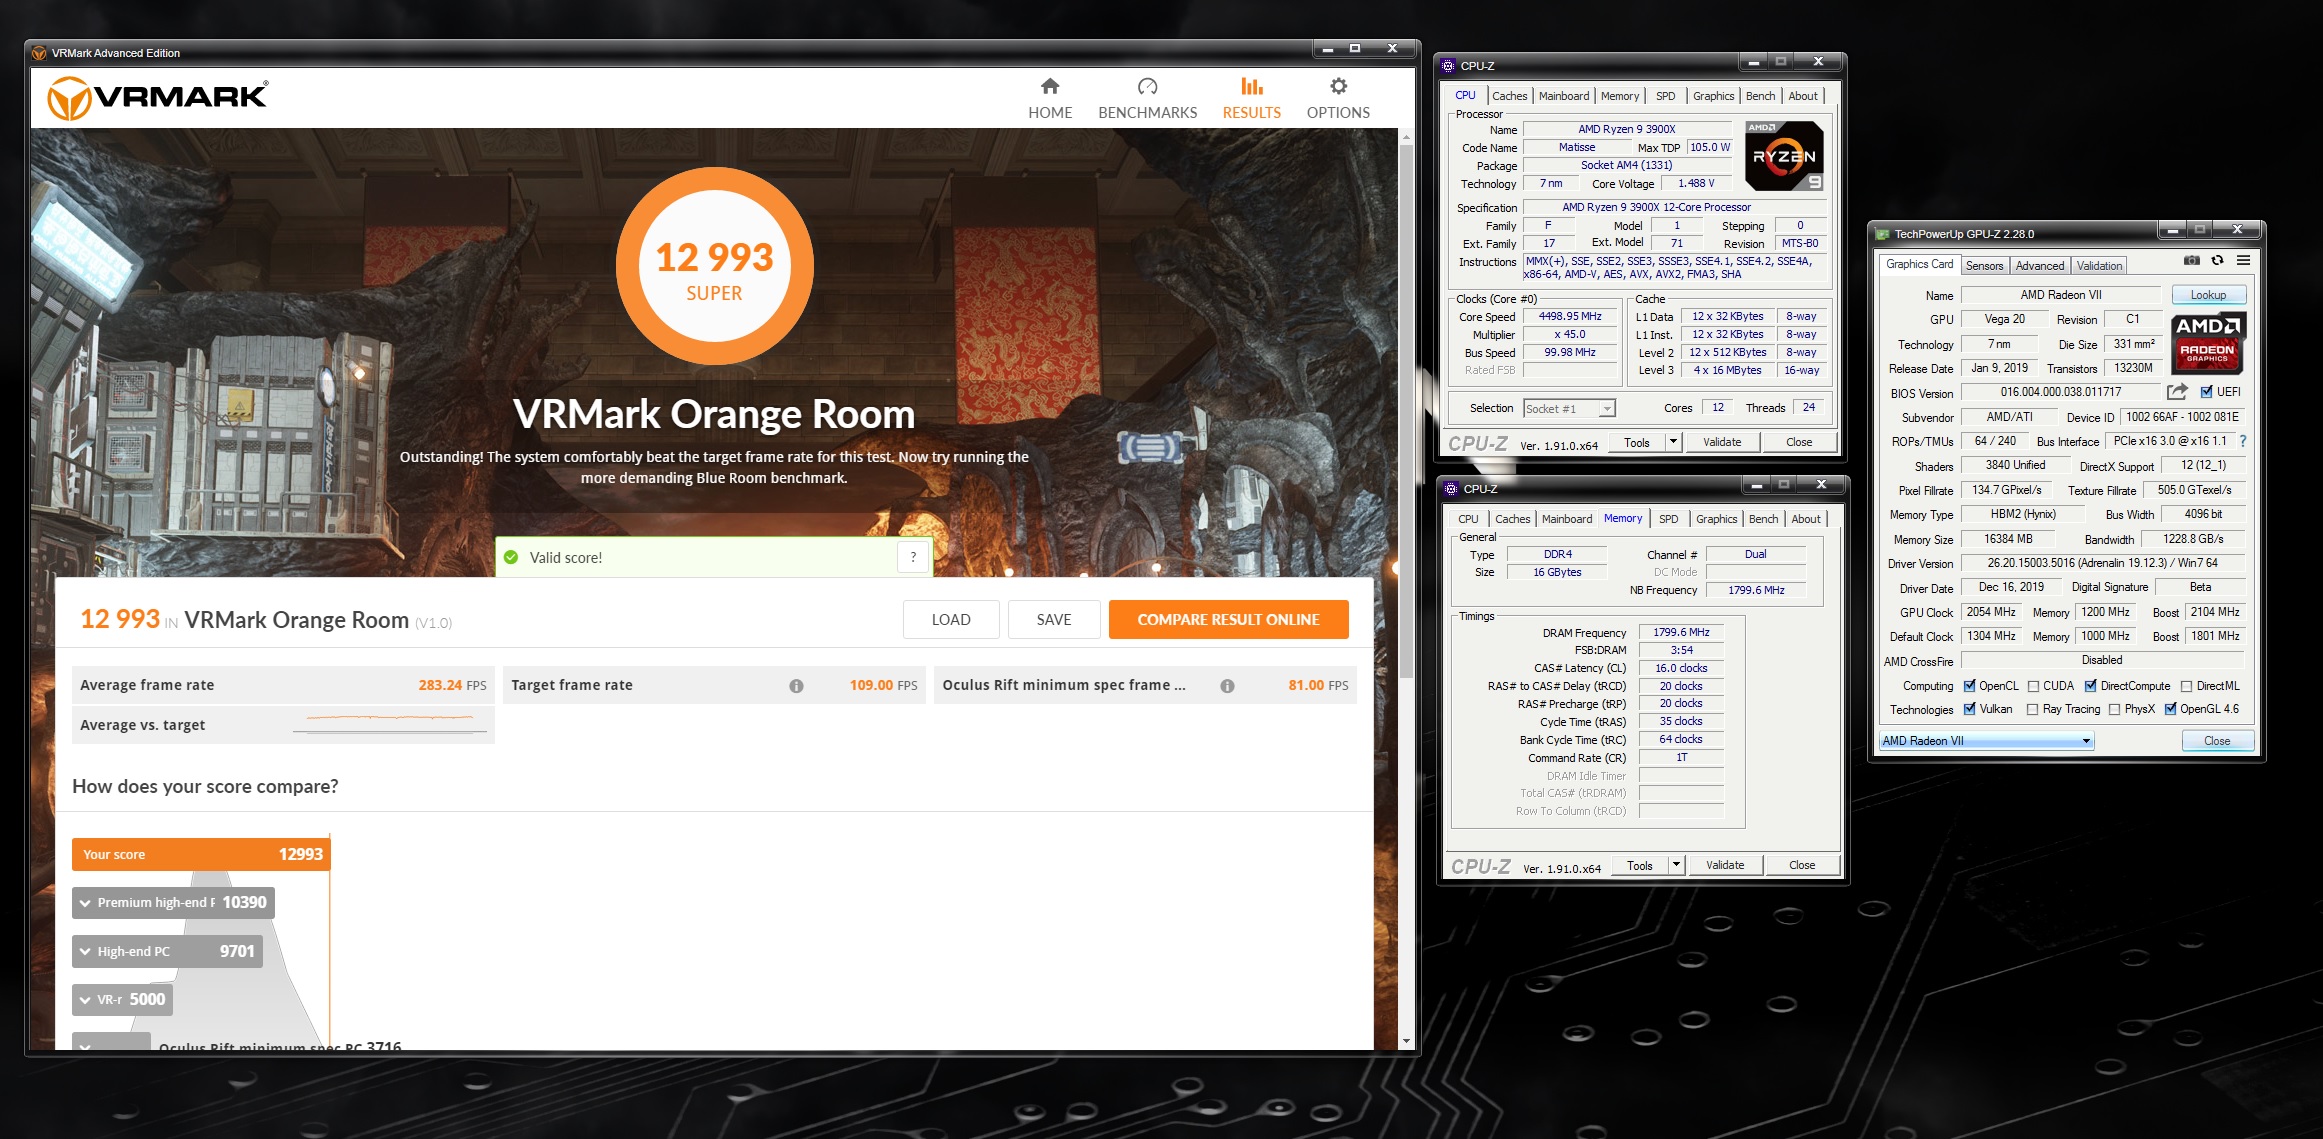Click the GPU-Z title bar app icon
Screen dimensions: 2323x1139
coord(1882,234)
